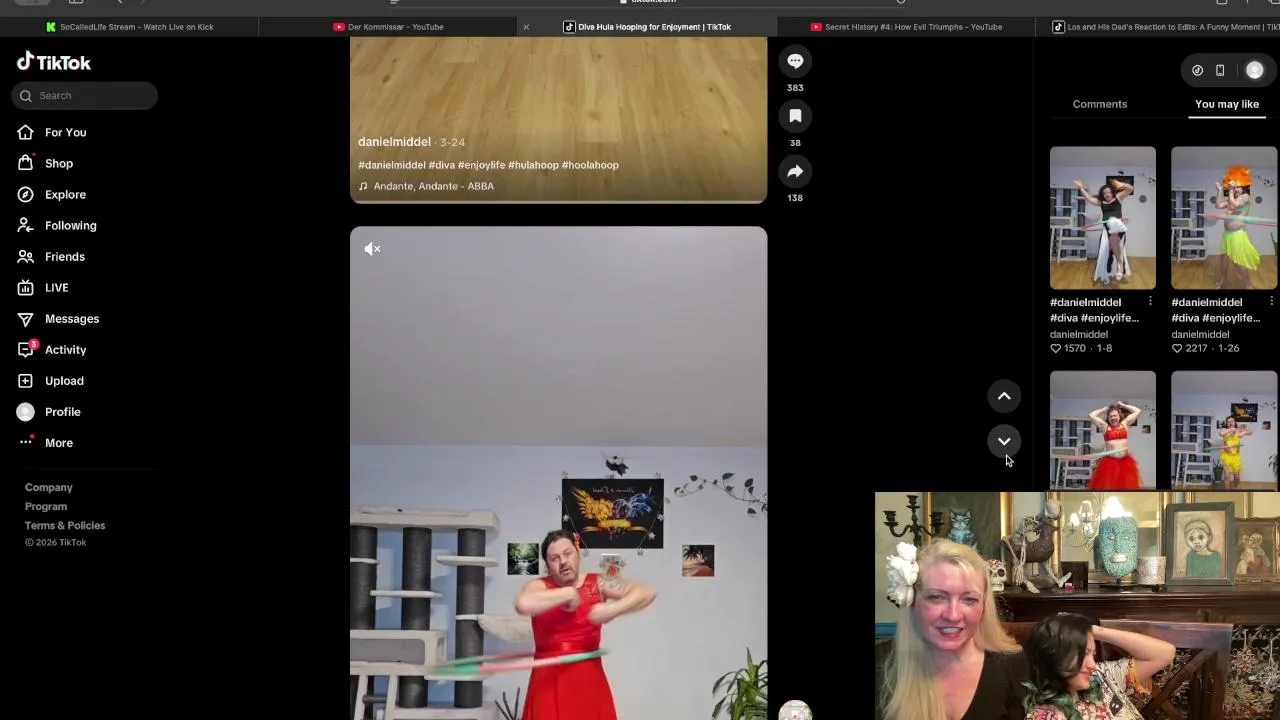Bookmark the video with the save icon (38)
The width and height of the screenshot is (1280, 720).
(x=795, y=116)
